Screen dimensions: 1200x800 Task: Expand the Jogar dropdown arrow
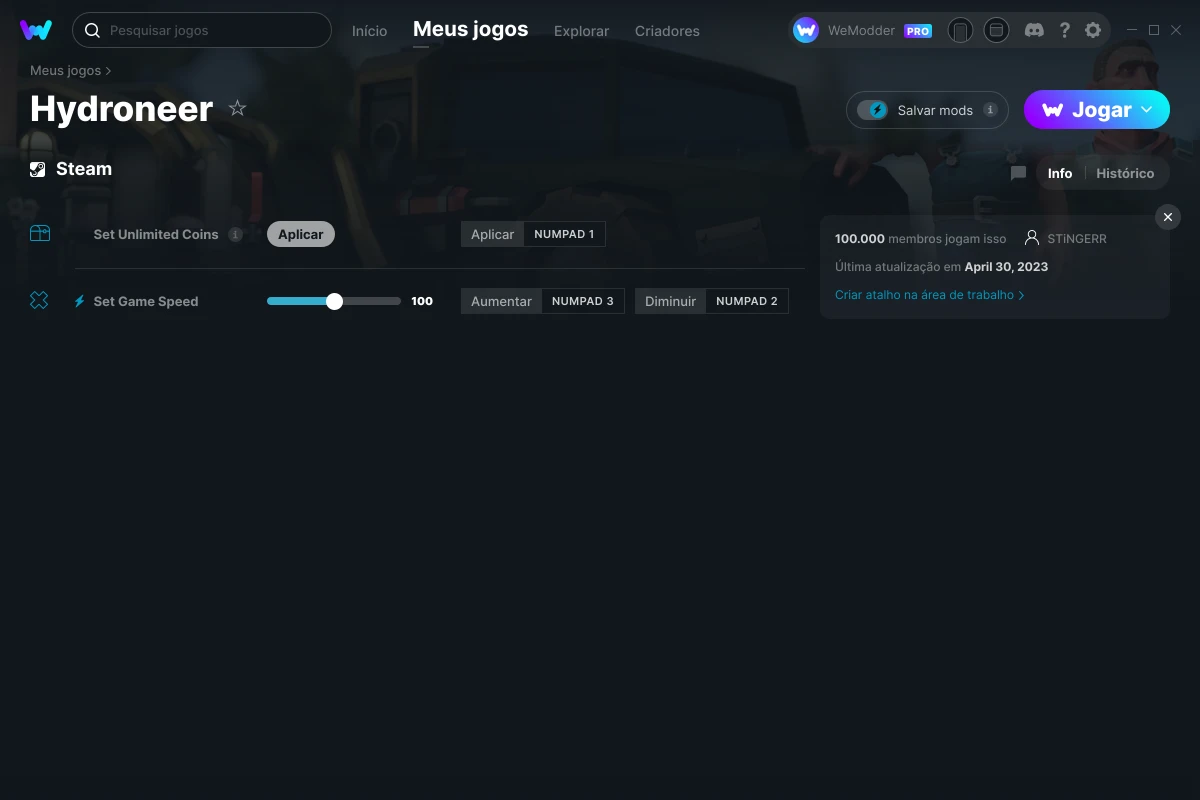click(1147, 110)
